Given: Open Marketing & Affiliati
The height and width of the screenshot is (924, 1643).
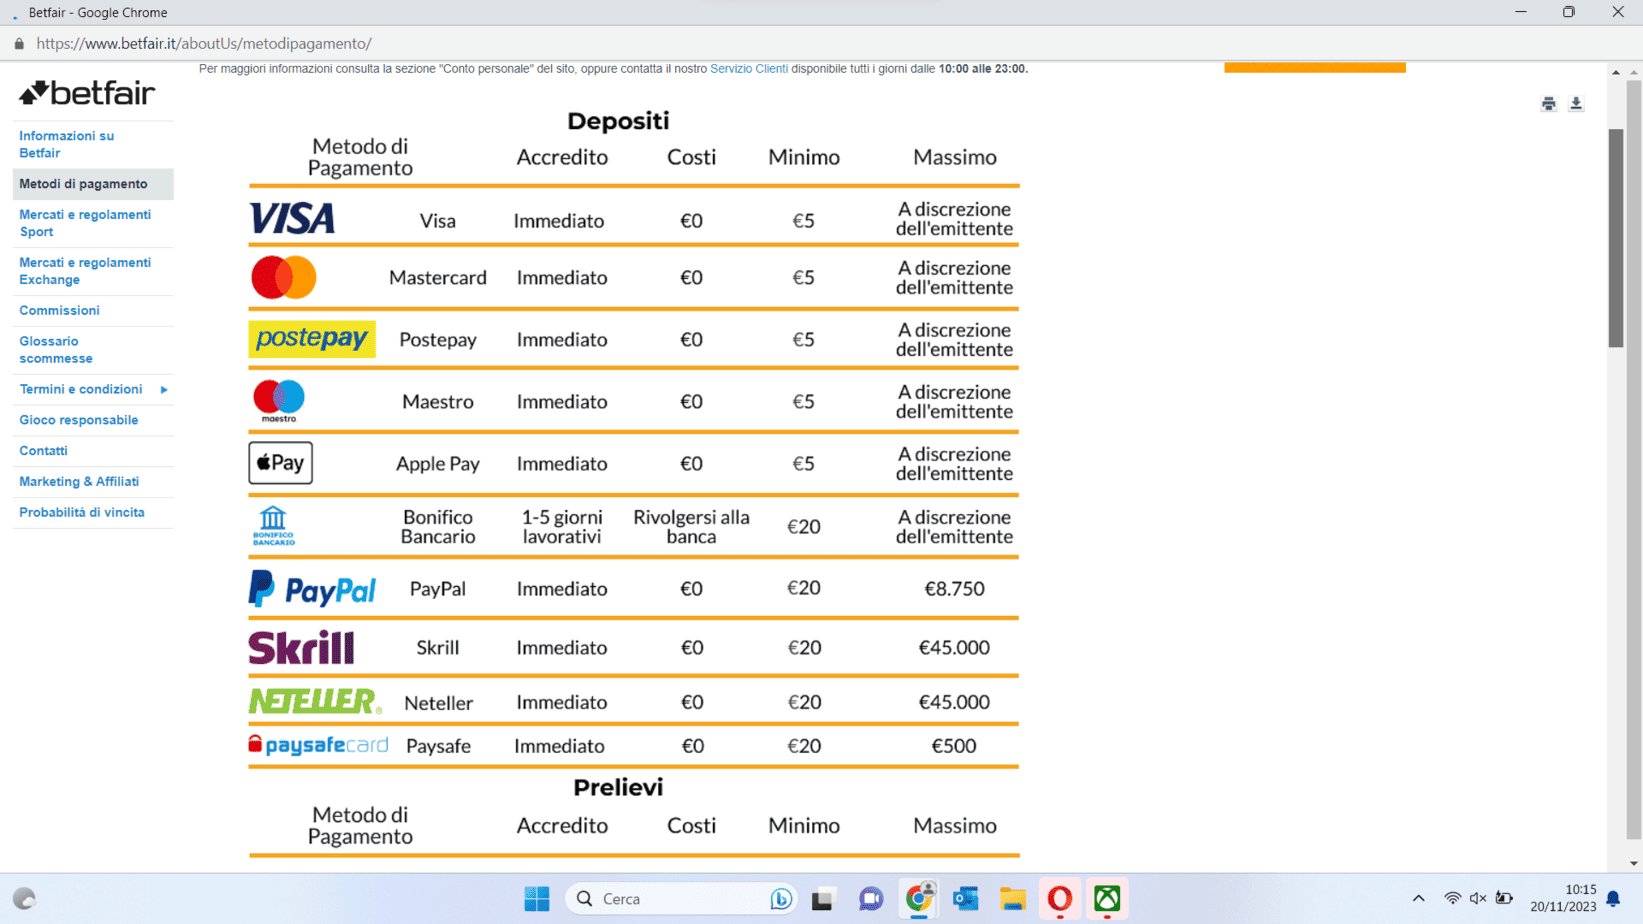Looking at the screenshot, I should click(79, 482).
